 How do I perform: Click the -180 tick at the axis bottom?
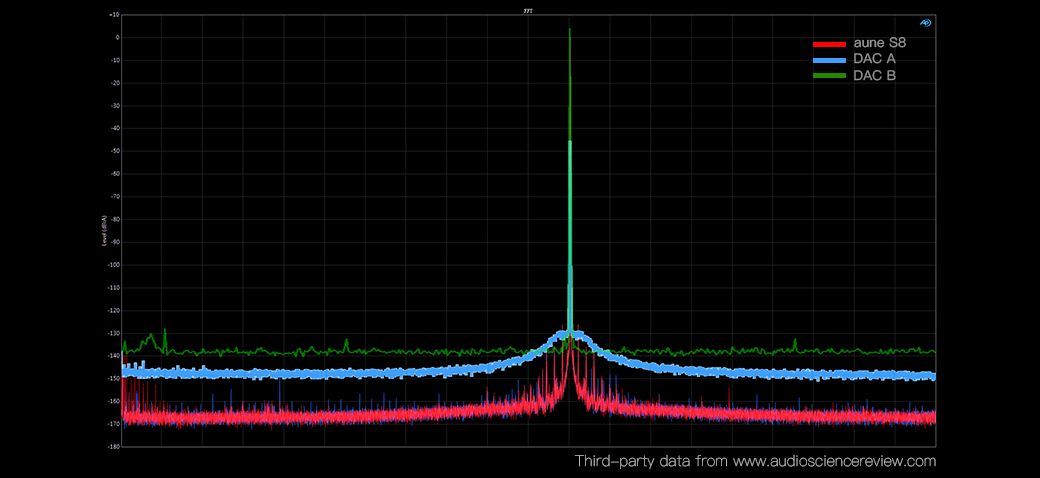(114, 446)
